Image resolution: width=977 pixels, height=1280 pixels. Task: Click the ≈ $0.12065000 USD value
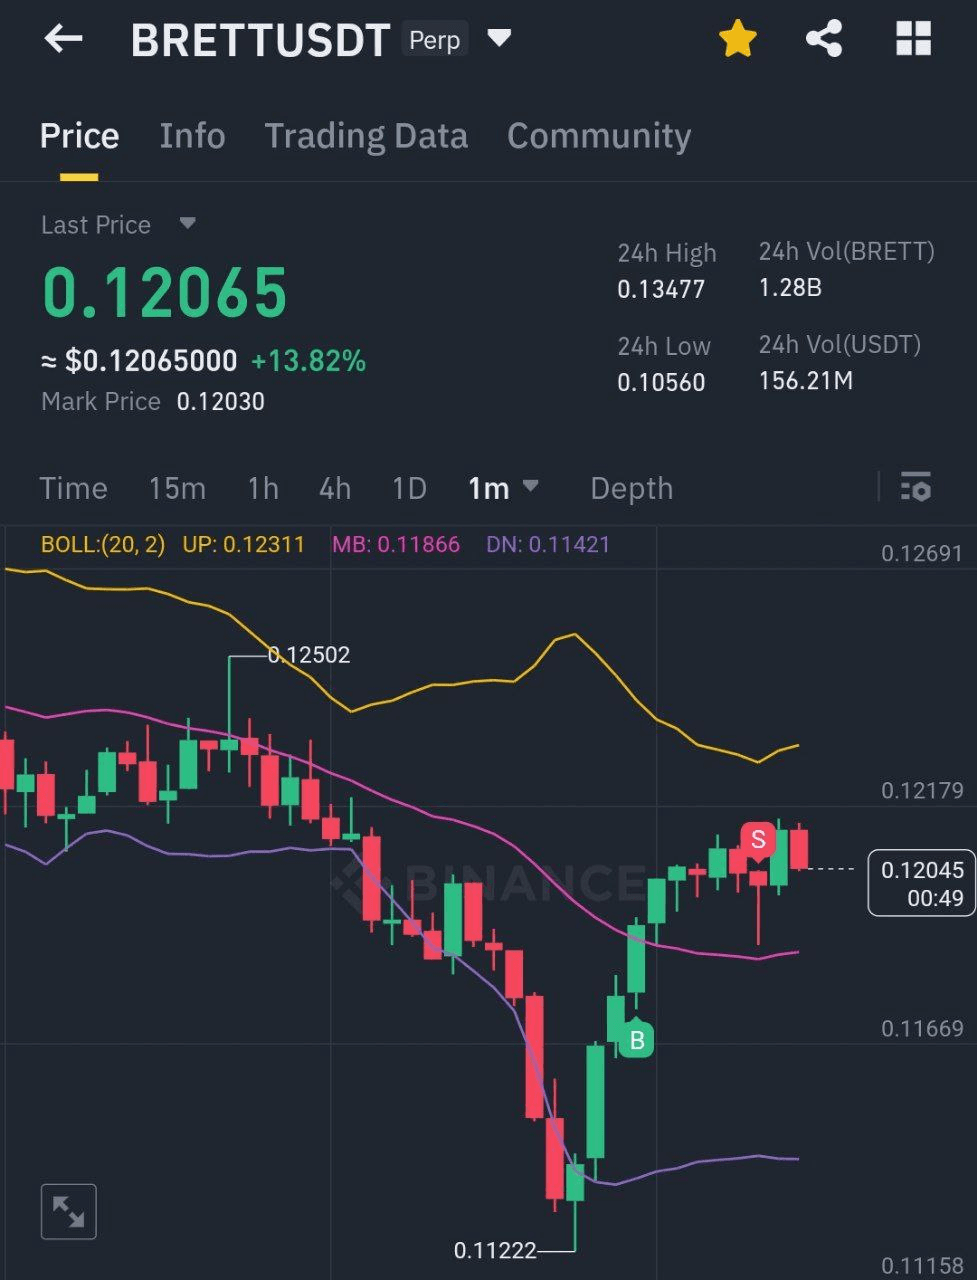coord(139,361)
